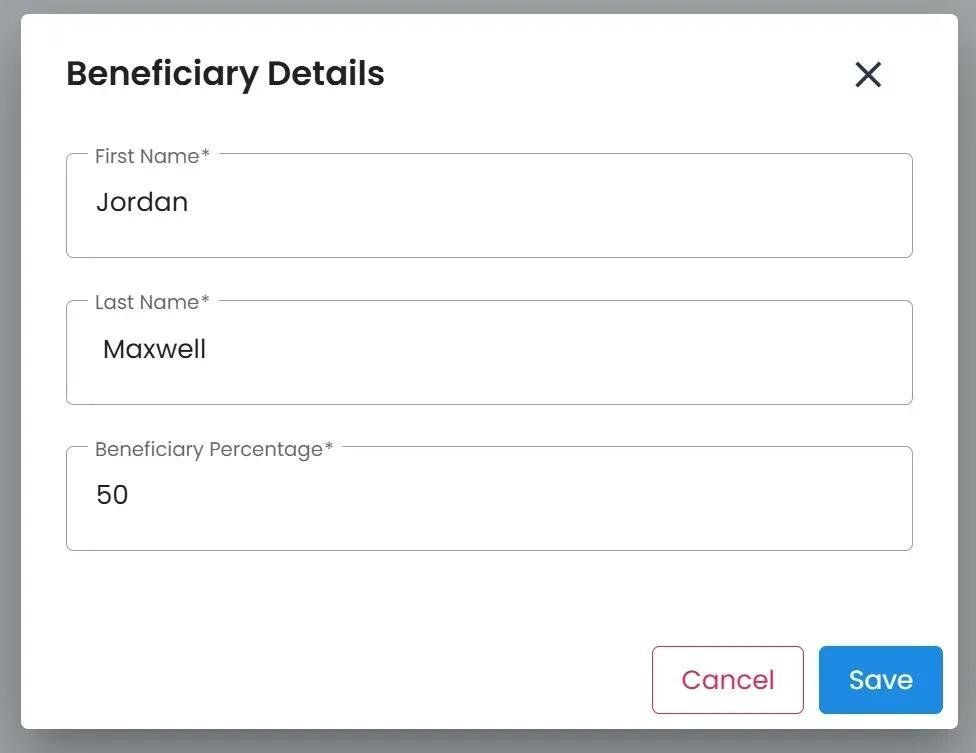The height and width of the screenshot is (753, 976).
Task: Place cursor on the name Jordan
Action: [142, 202]
